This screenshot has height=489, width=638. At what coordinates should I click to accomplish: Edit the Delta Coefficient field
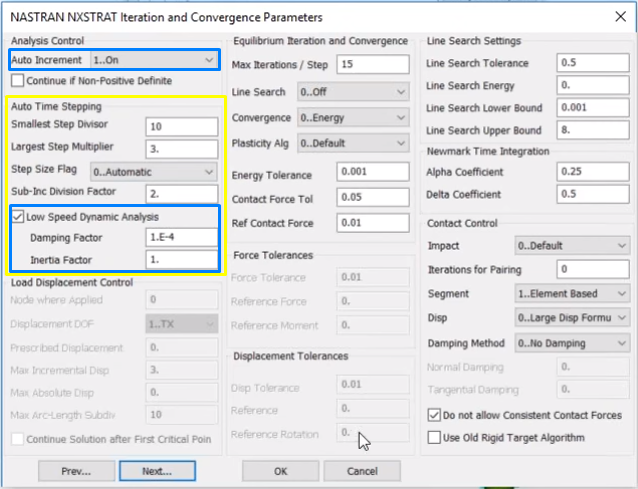pyautogui.click(x=593, y=194)
